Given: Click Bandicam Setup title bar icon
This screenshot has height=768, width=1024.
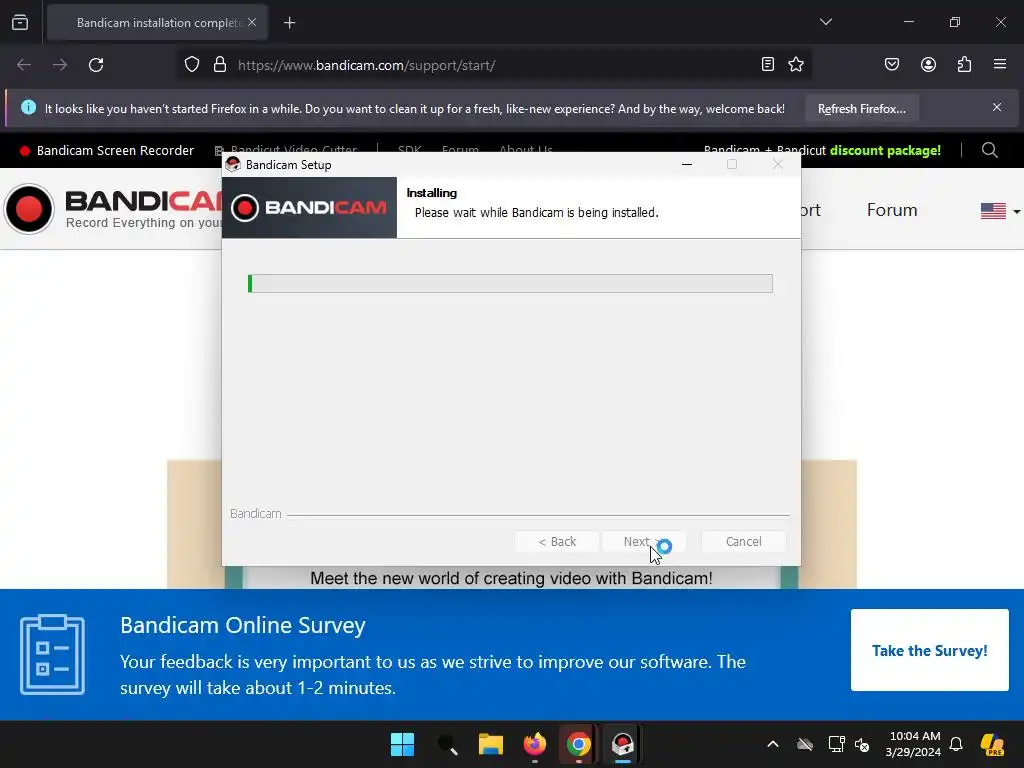Looking at the screenshot, I should pyautogui.click(x=233, y=164).
